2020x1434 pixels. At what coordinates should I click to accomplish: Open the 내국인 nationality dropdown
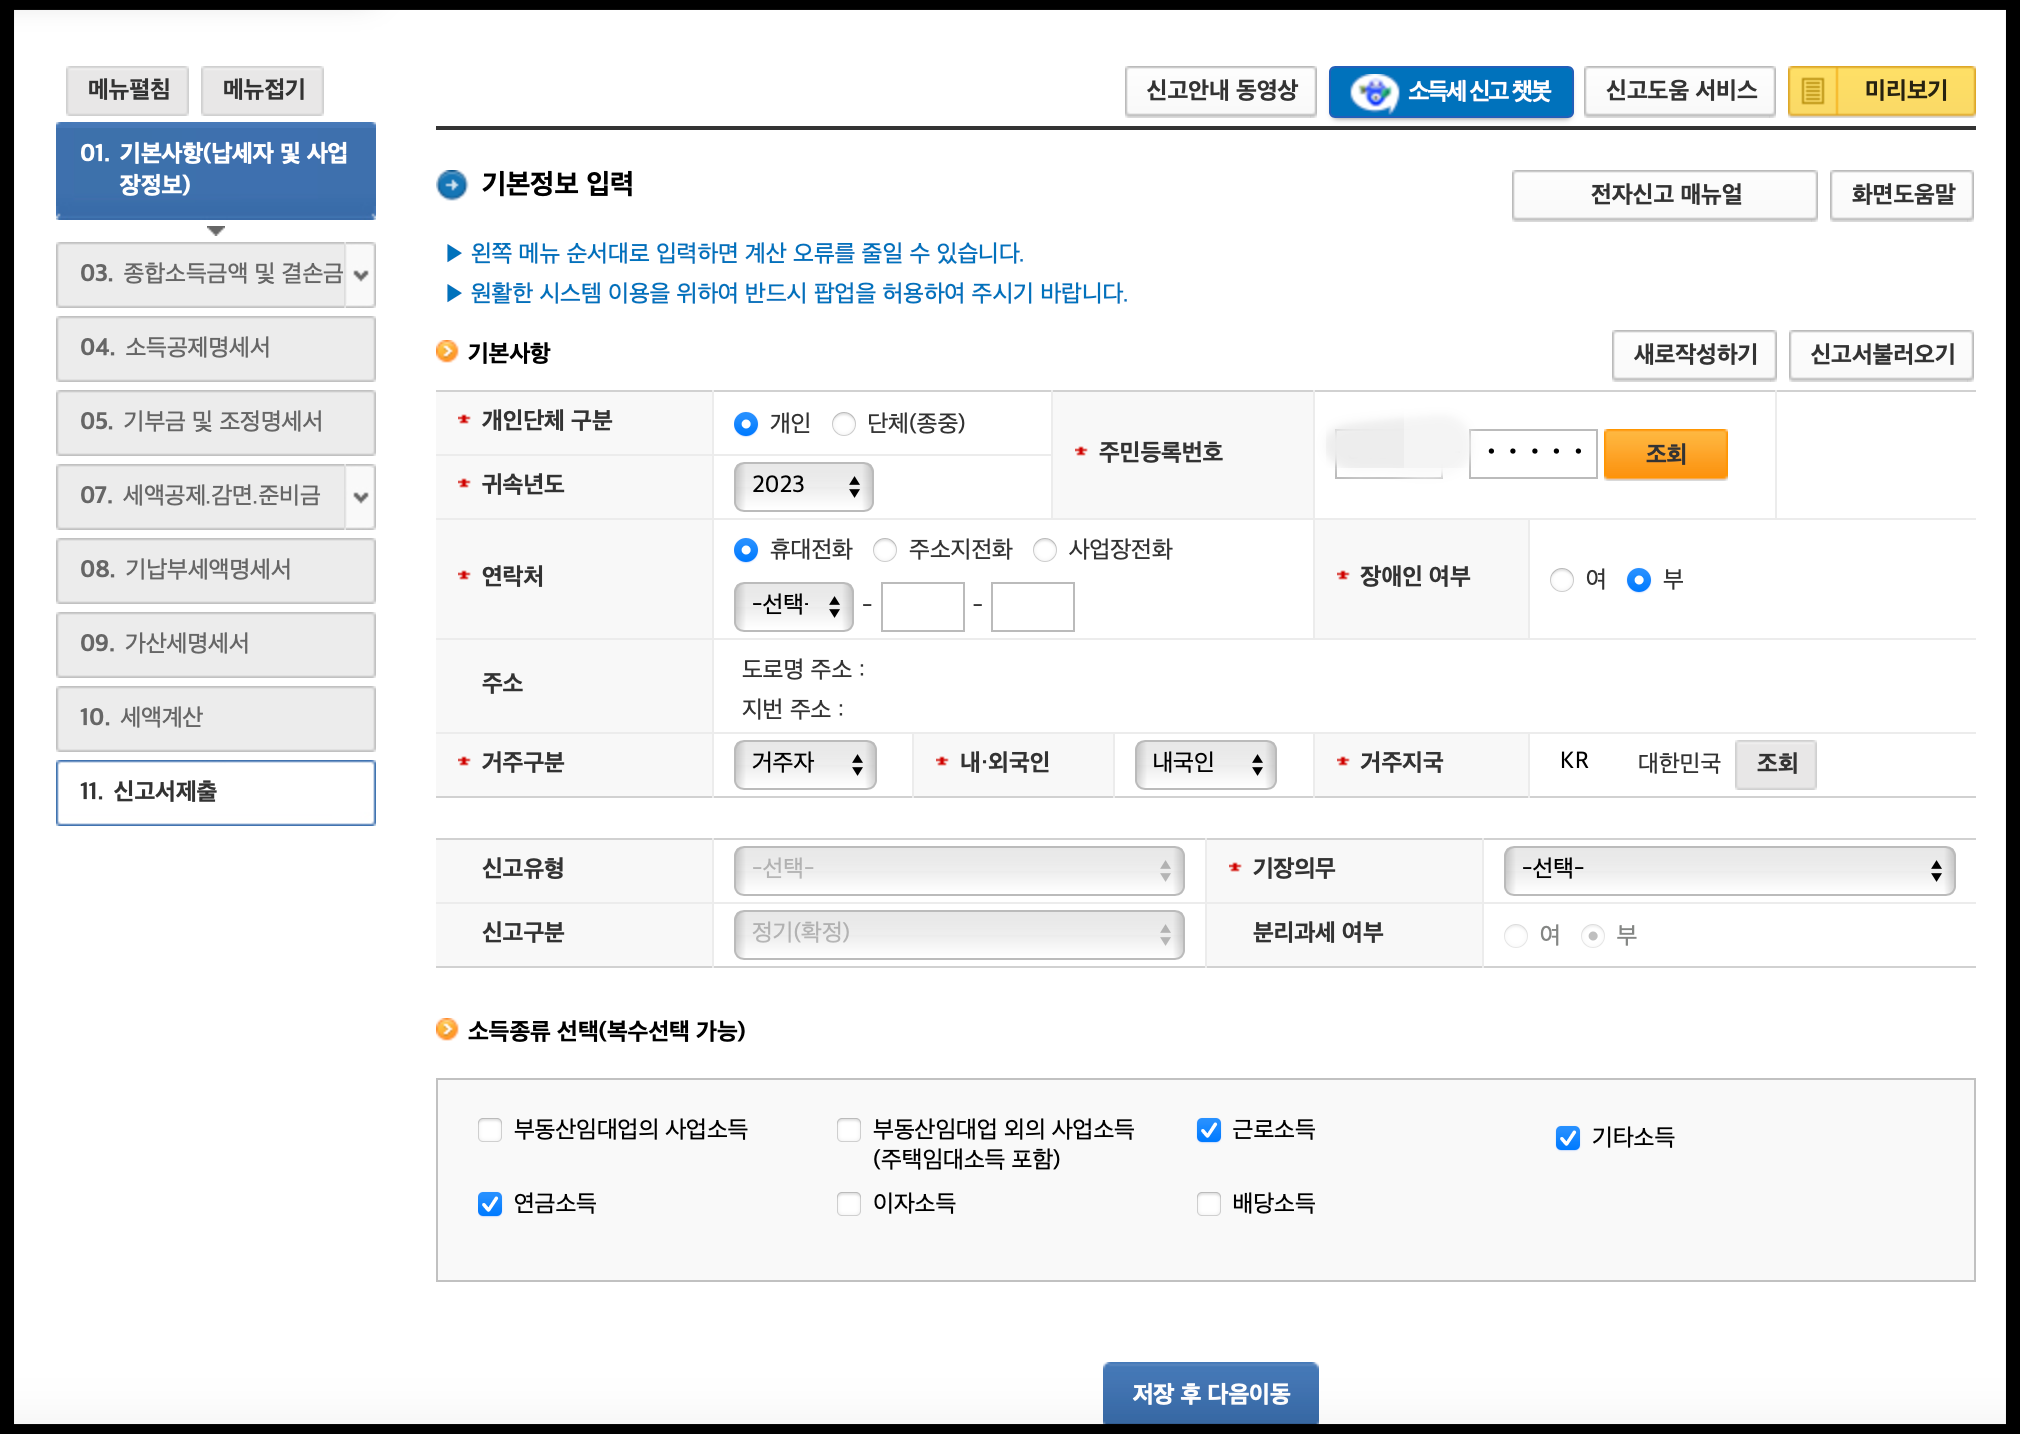pyautogui.click(x=1205, y=764)
